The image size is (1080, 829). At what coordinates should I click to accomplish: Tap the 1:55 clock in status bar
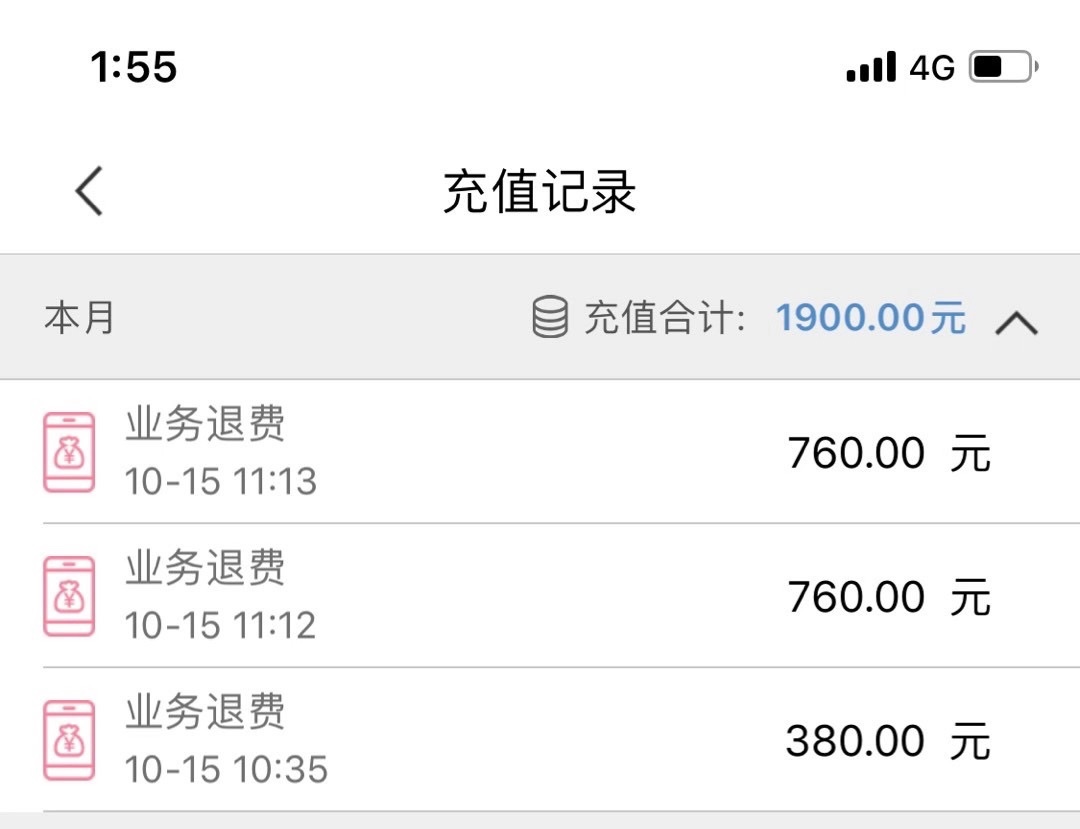pos(134,67)
